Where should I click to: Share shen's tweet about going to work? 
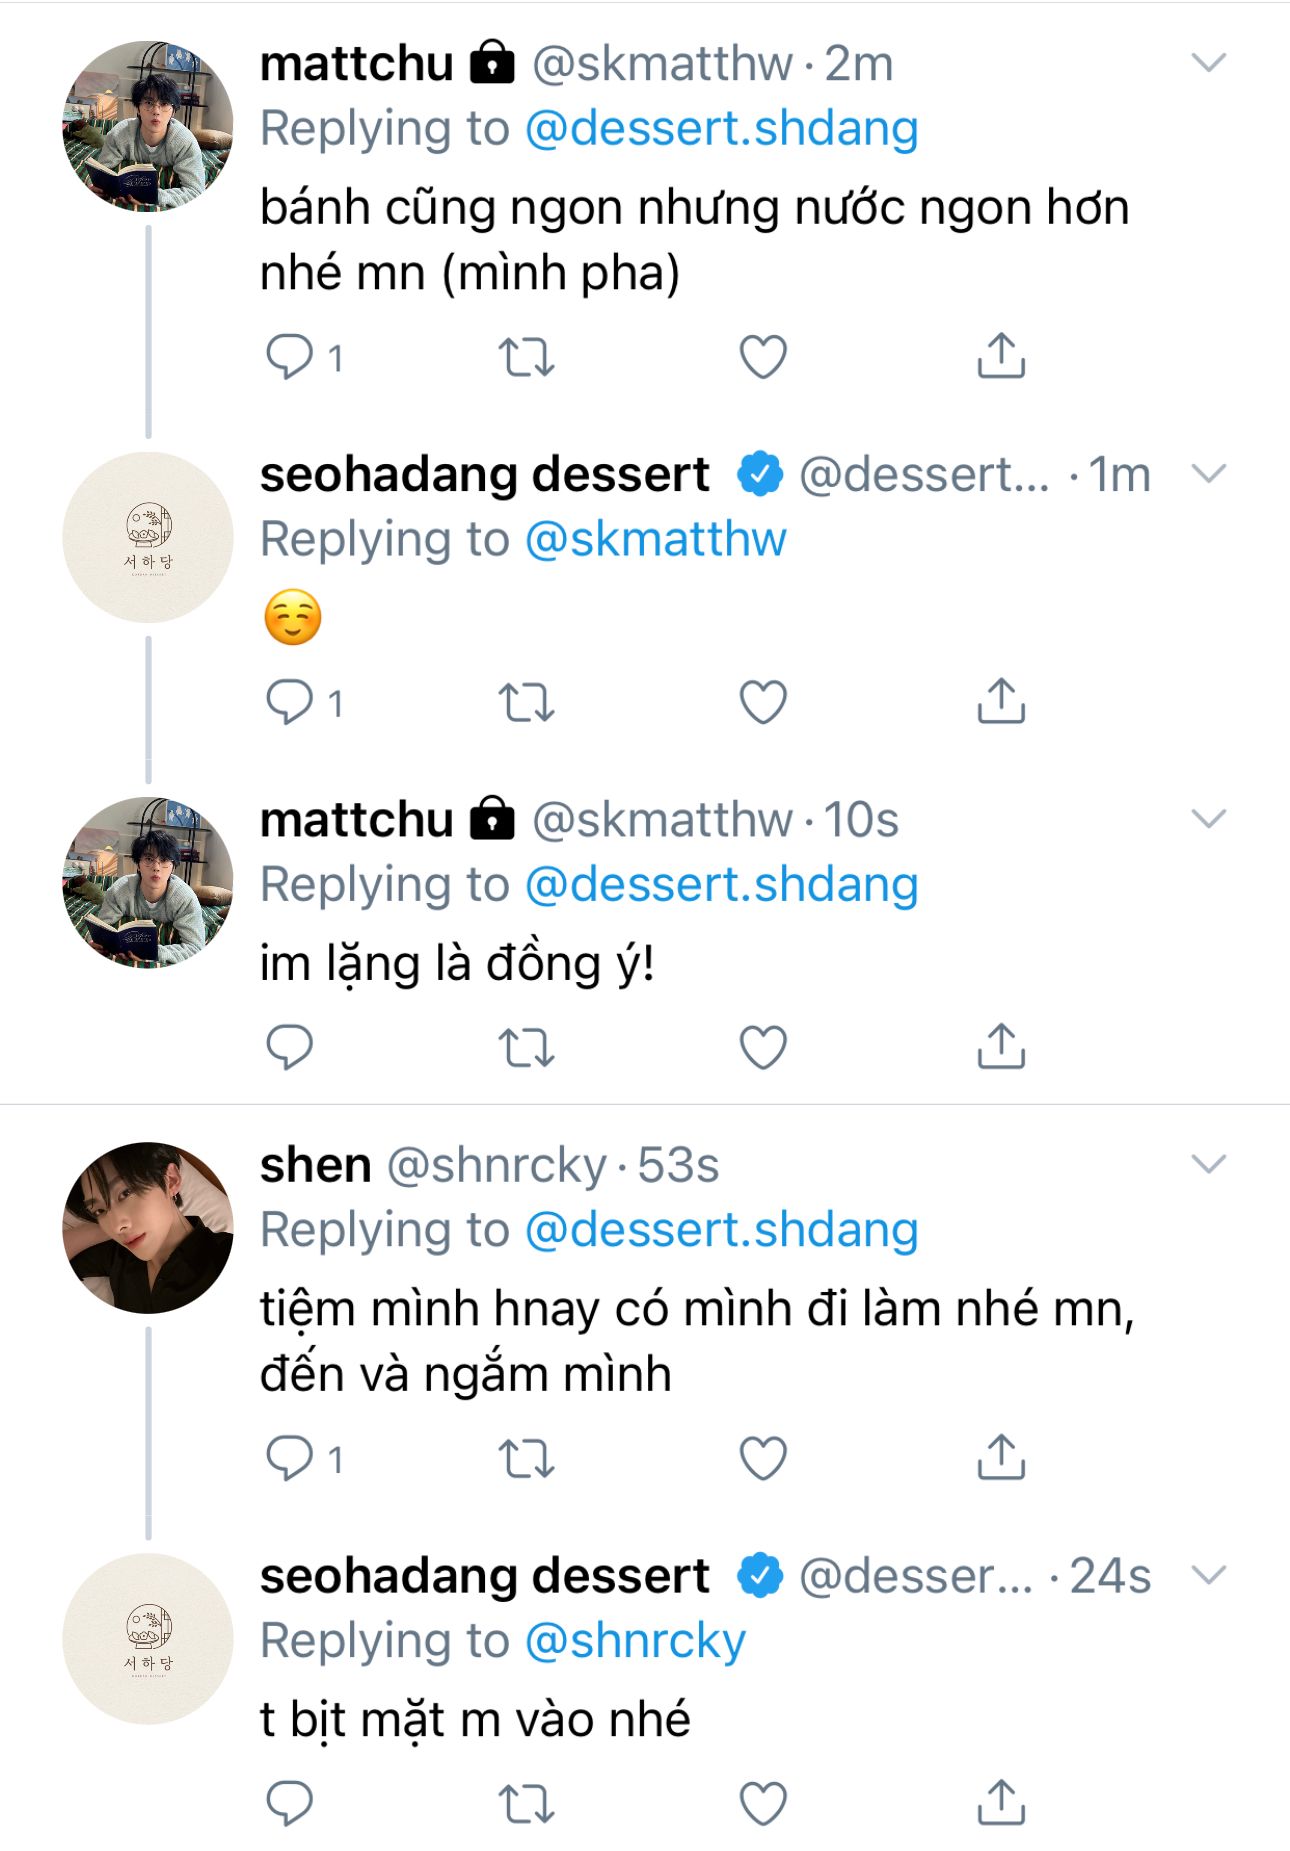pos(1001,1458)
